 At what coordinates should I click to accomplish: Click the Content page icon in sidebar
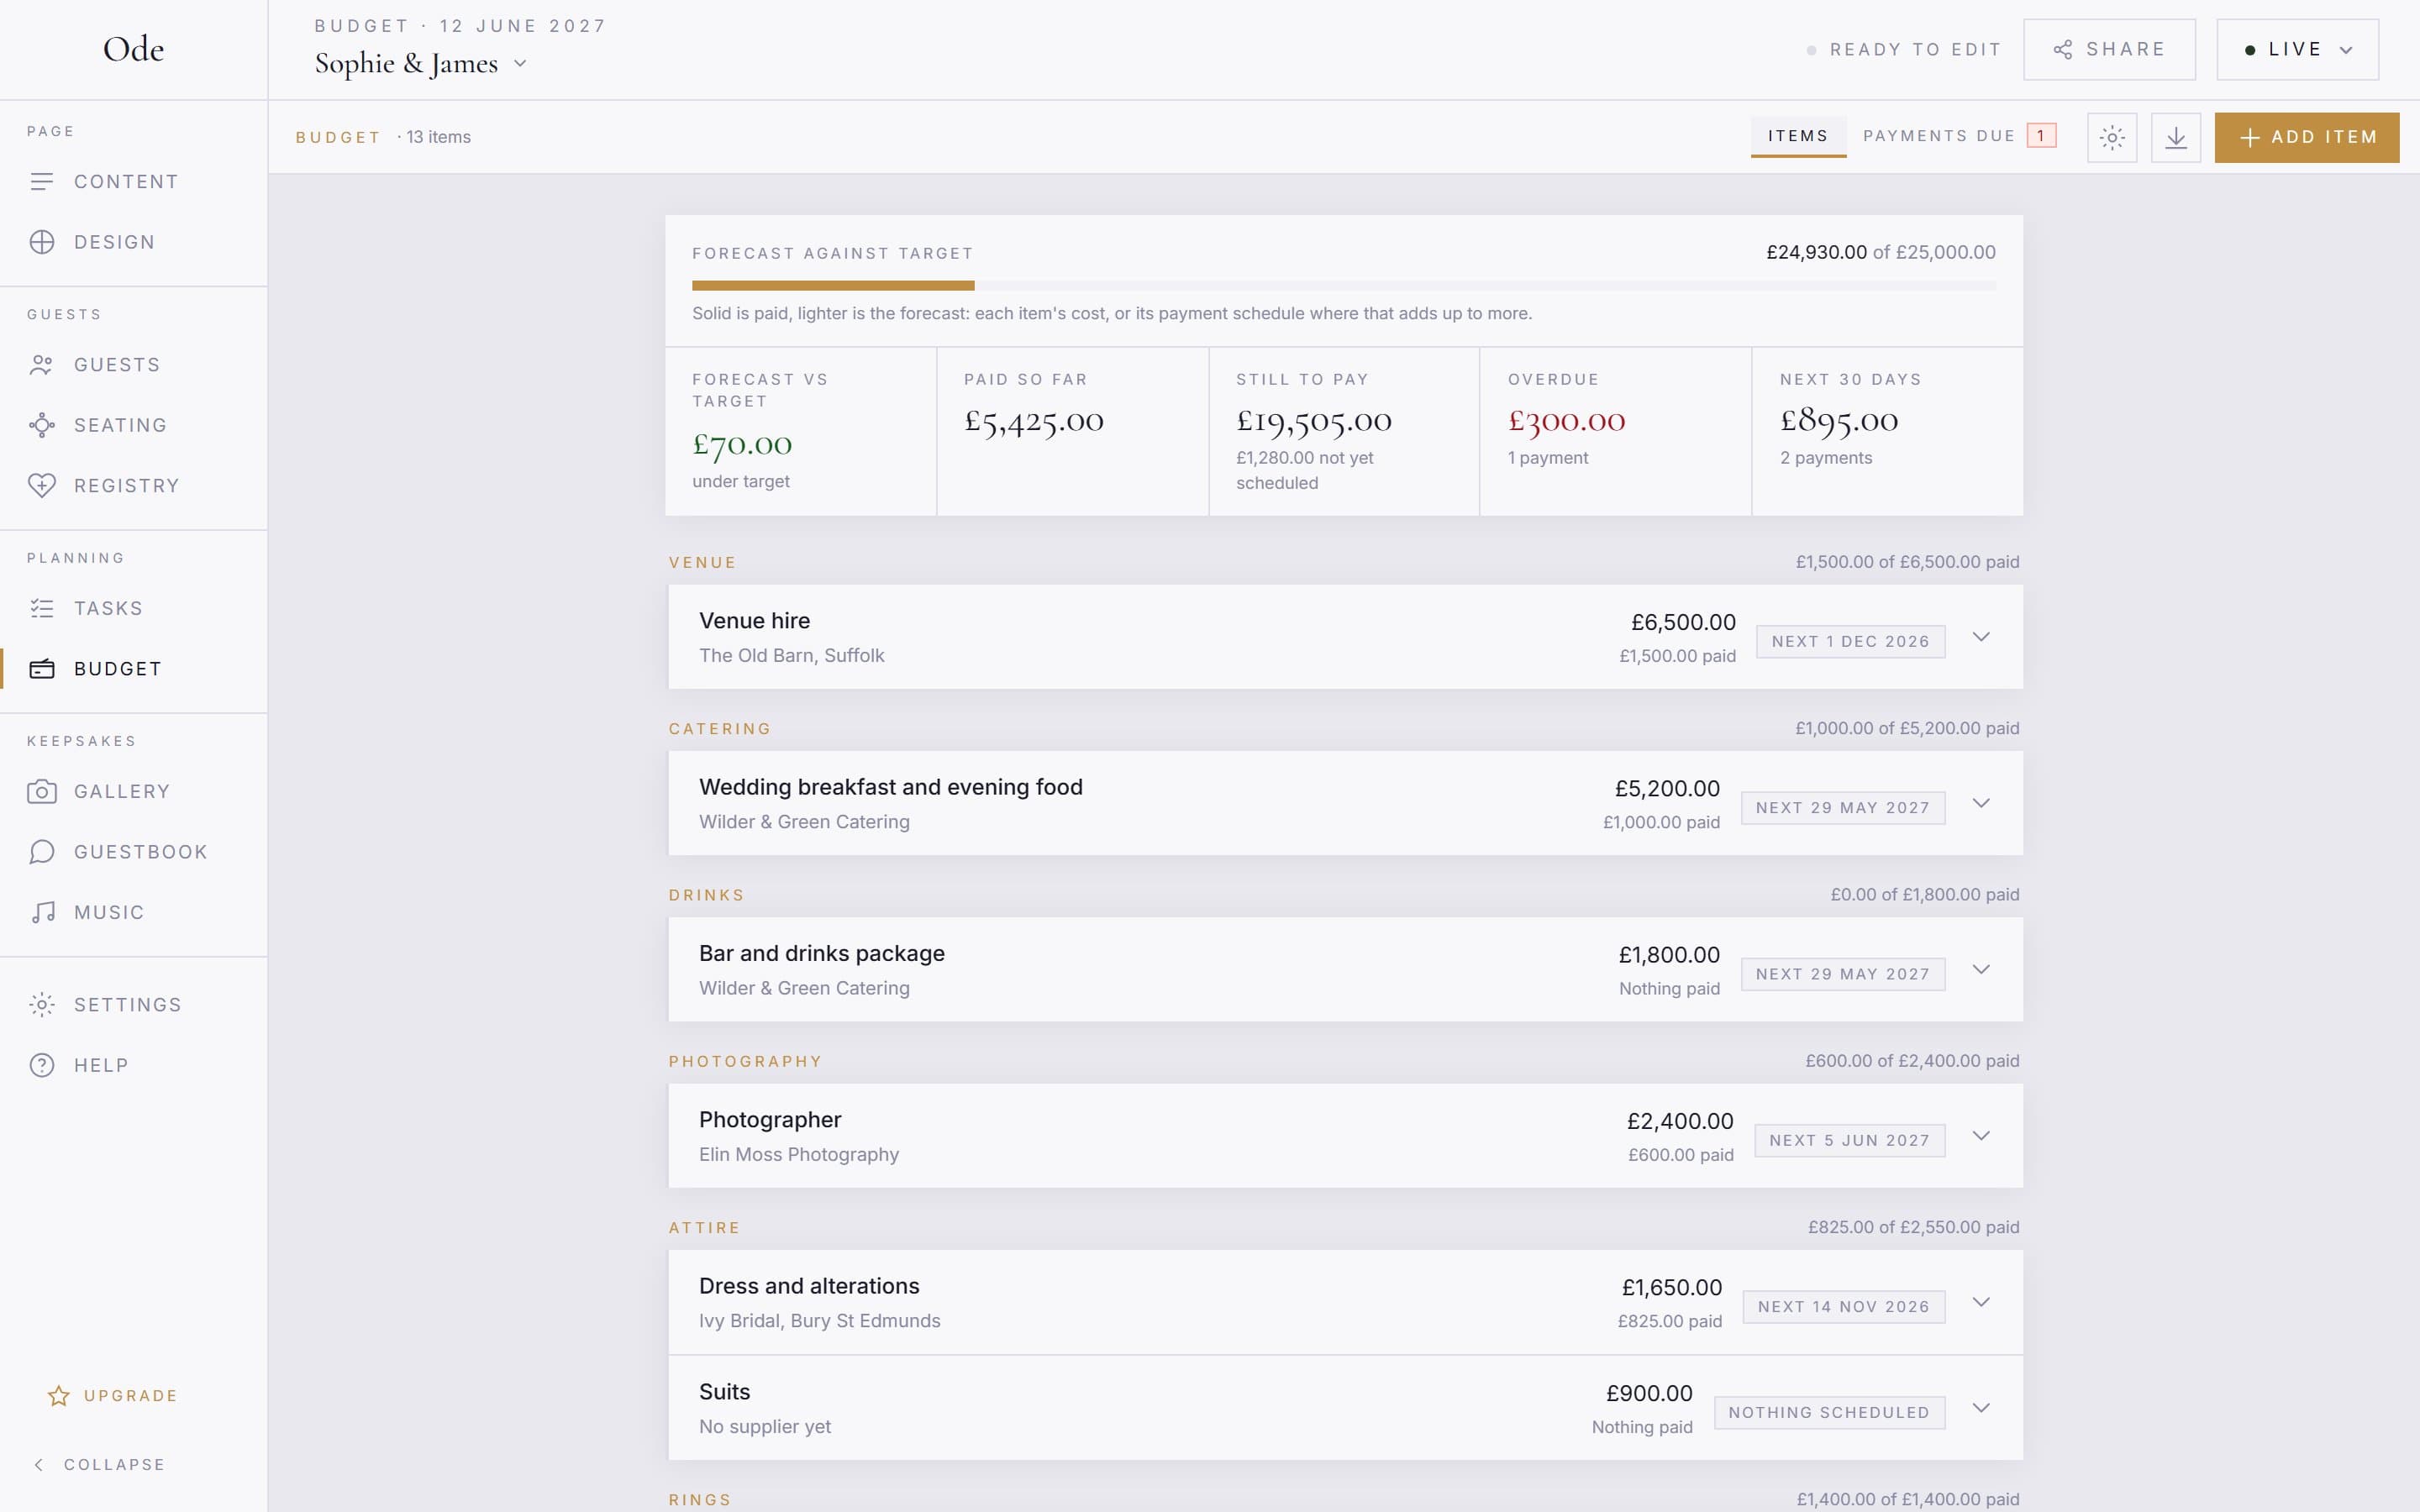[42, 181]
